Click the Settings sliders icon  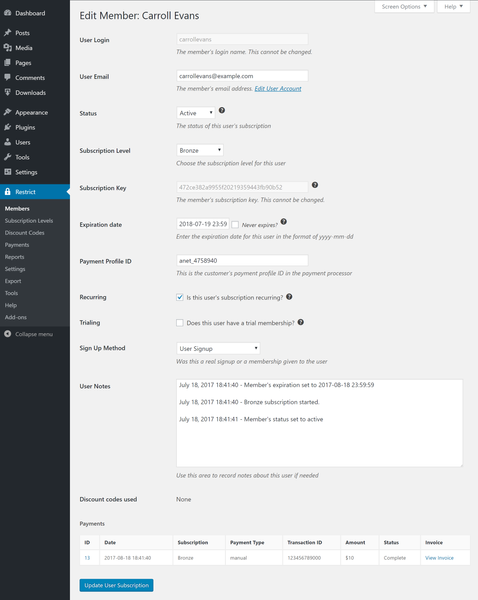(x=7, y=172)
